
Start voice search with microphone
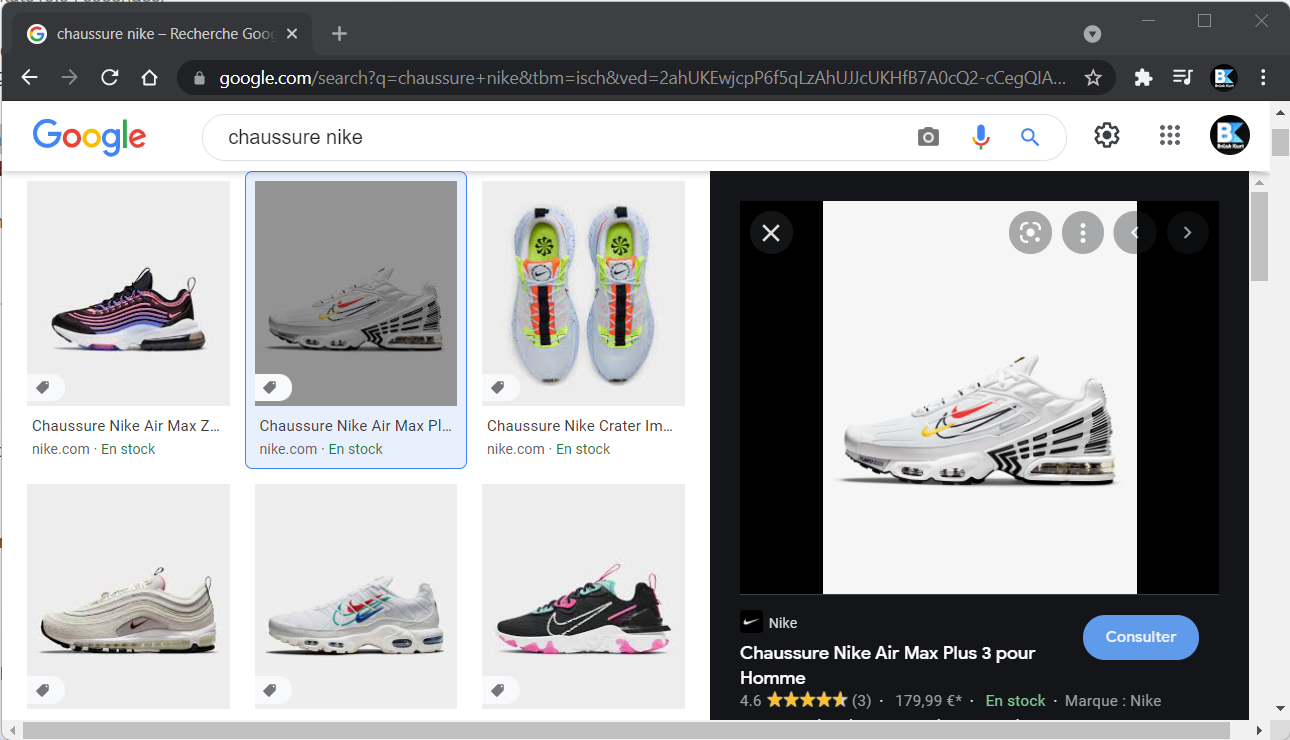pyautogui.click(x=981, y=137)
